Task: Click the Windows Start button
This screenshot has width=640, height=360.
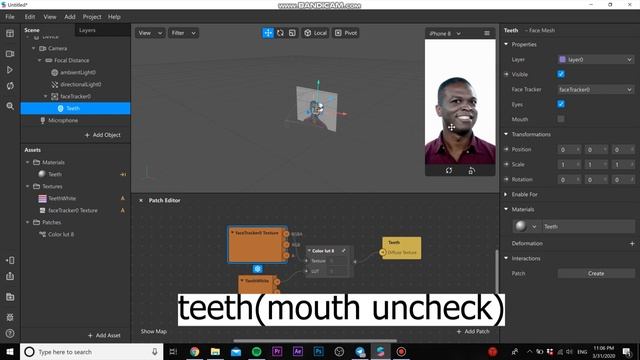Action: point(10,351)
